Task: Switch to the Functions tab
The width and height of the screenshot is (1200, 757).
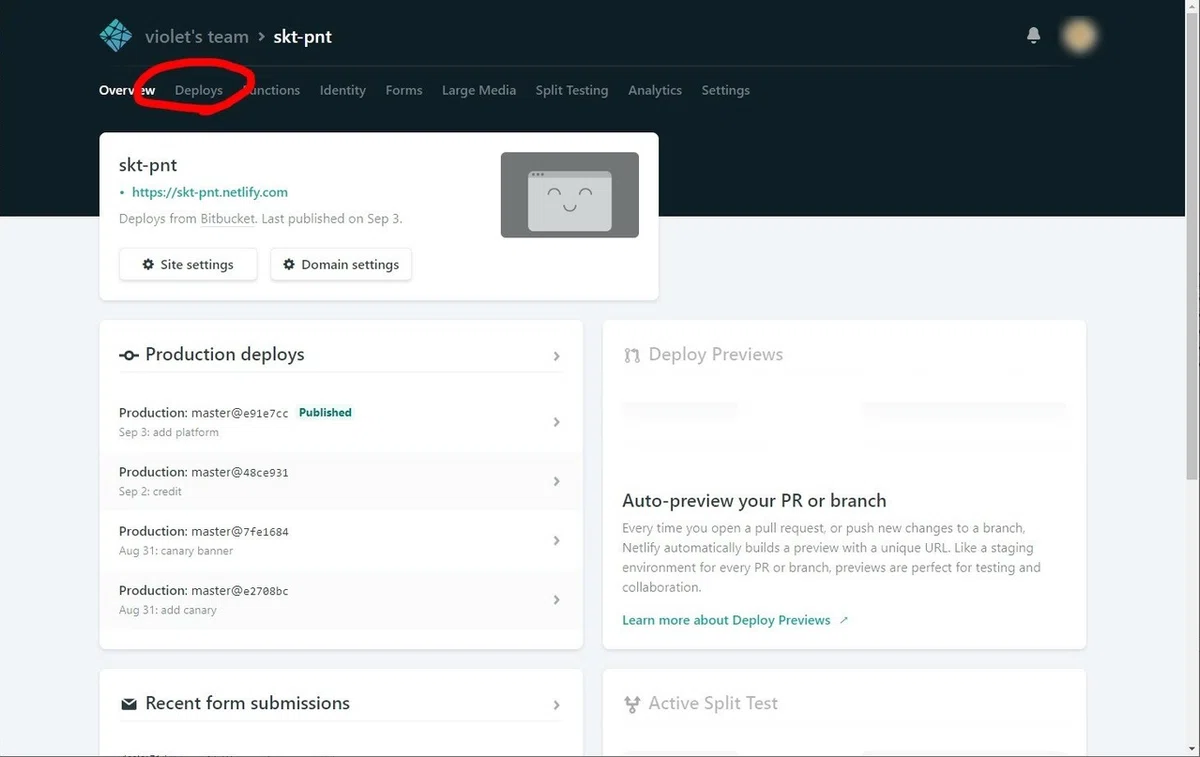Action: (x=271, y=90)
